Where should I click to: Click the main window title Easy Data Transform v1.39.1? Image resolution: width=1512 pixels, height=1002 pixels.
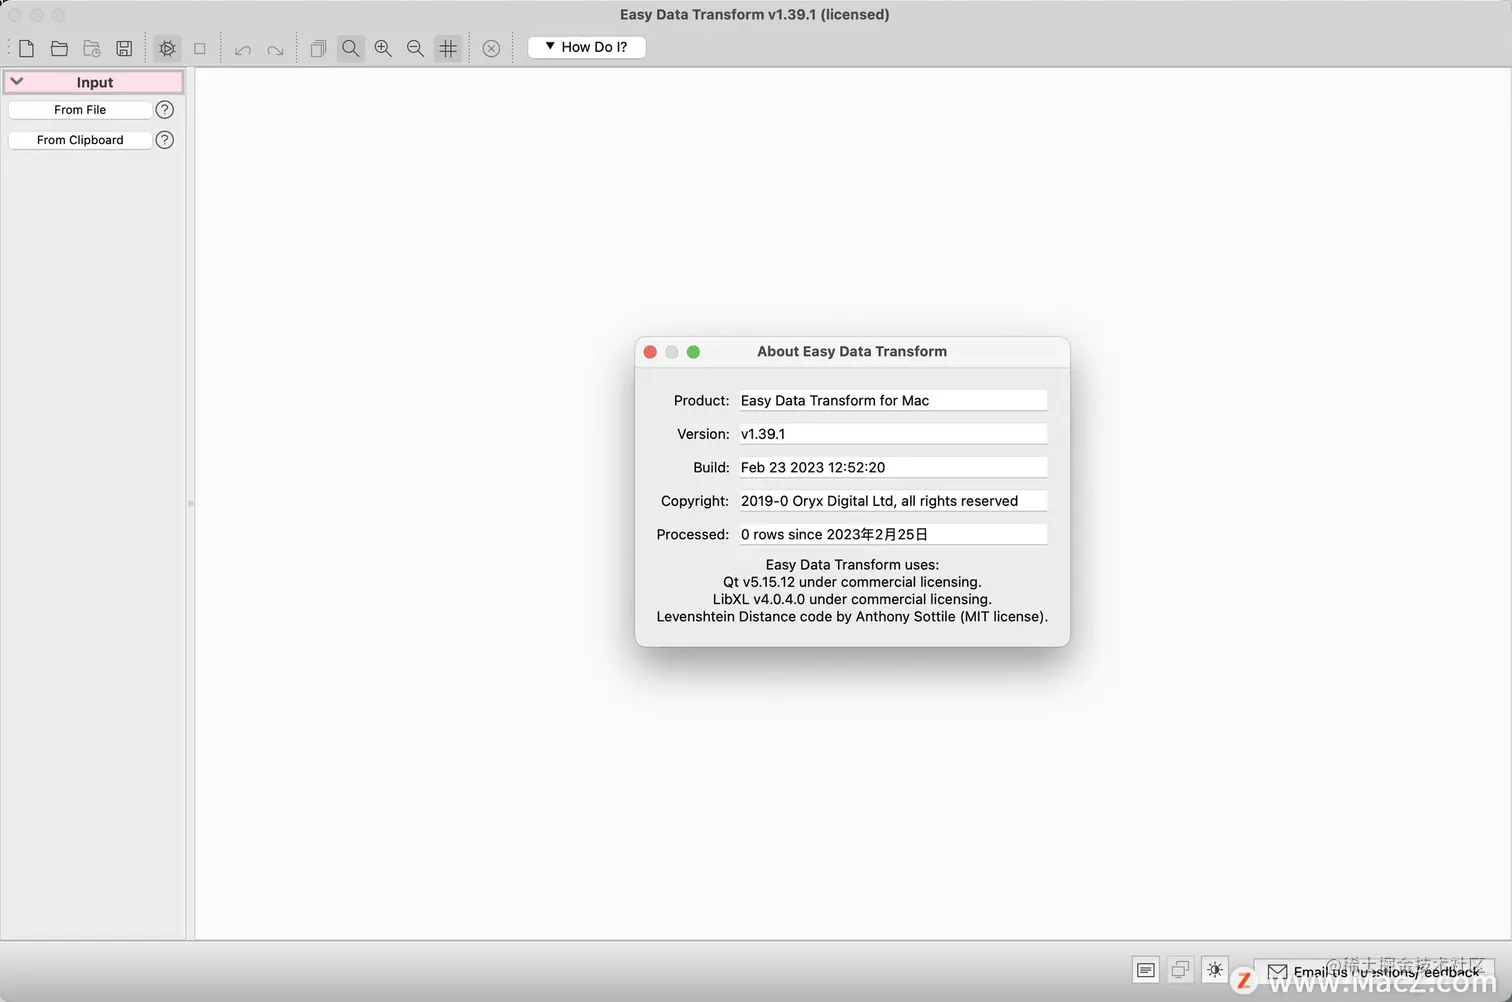tap(754, 14)
